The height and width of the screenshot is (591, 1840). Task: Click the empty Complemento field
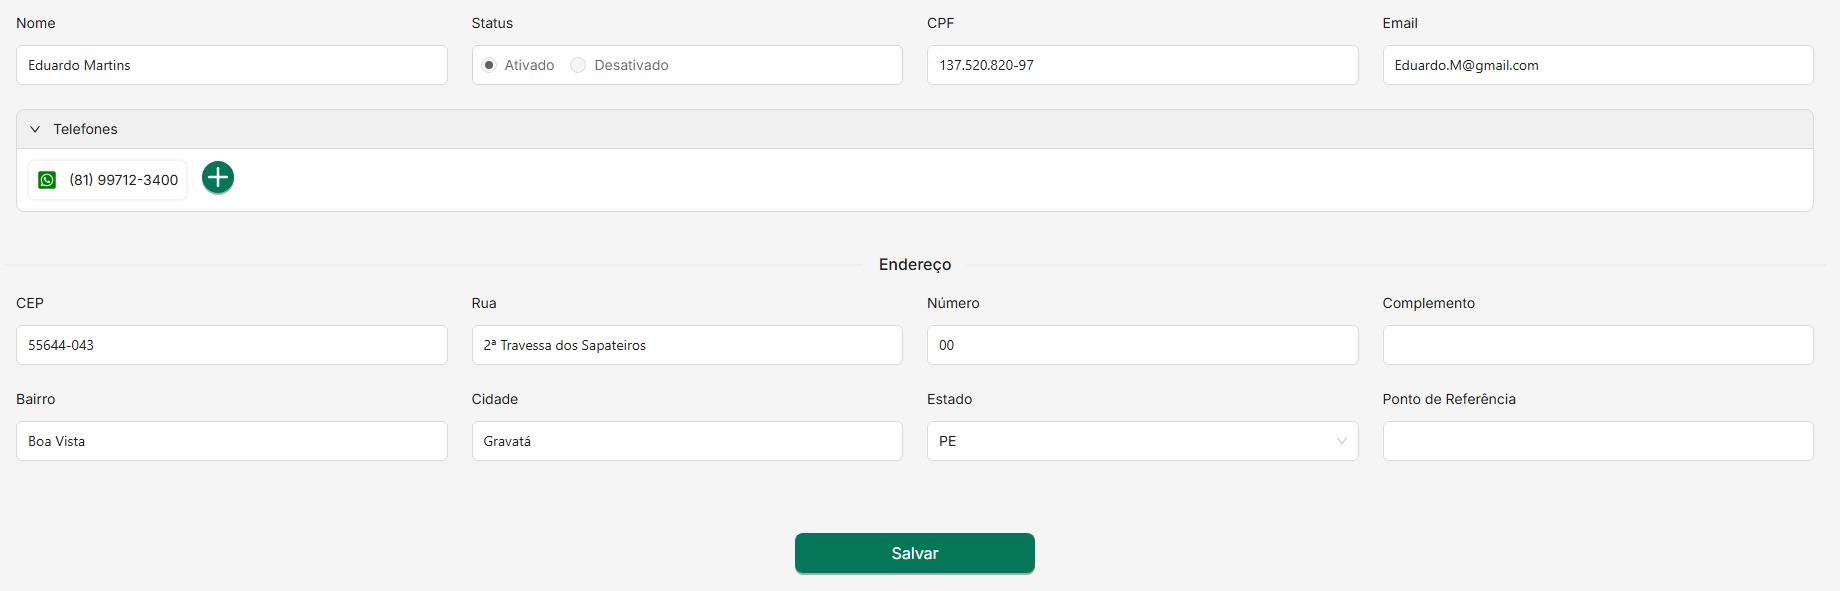(1597, 345)
